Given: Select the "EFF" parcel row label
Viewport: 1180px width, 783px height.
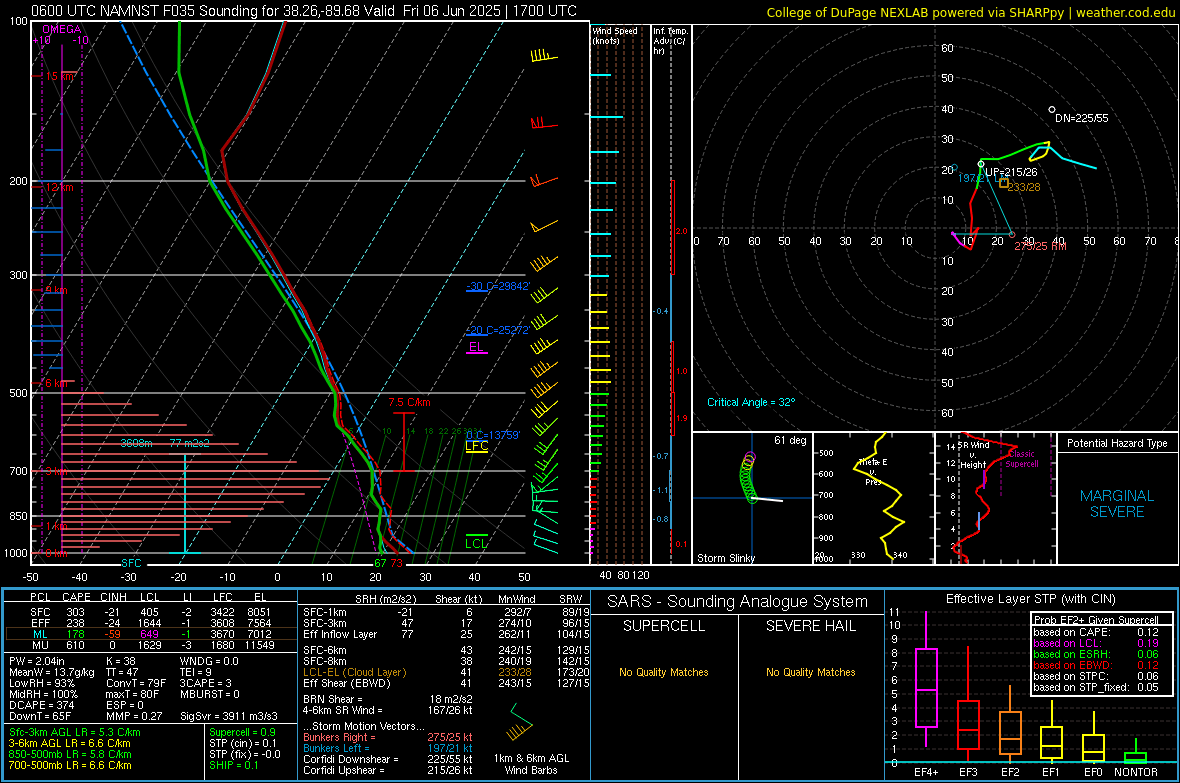Looking at the screenshot, I should [40, 623].
